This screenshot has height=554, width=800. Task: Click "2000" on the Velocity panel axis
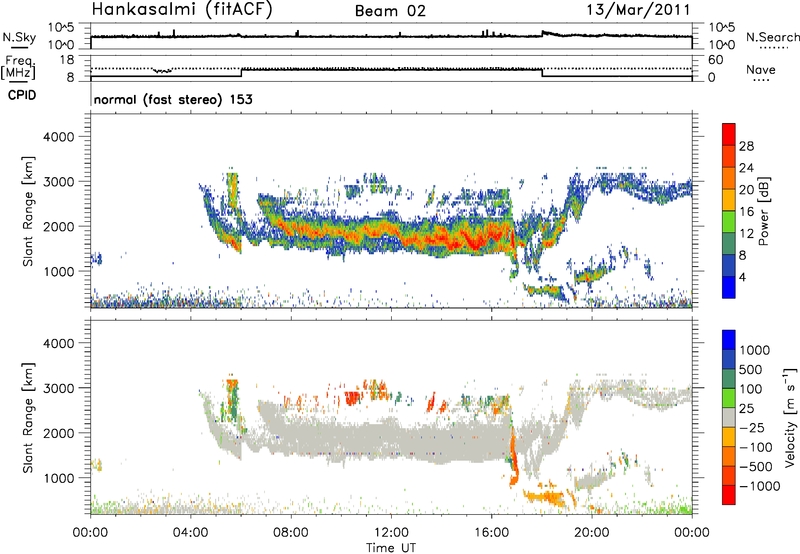tap(58, 433)
